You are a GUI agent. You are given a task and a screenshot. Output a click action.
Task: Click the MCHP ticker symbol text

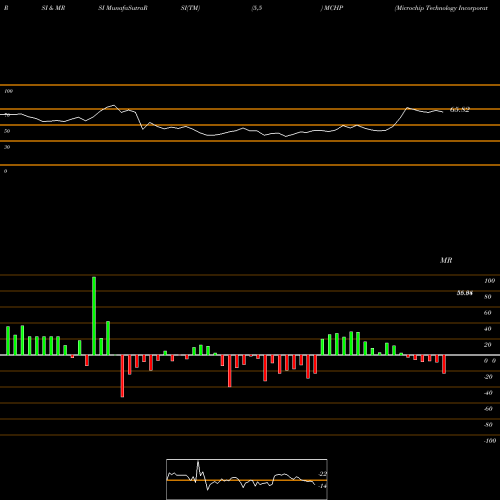[x=333, y=8]
